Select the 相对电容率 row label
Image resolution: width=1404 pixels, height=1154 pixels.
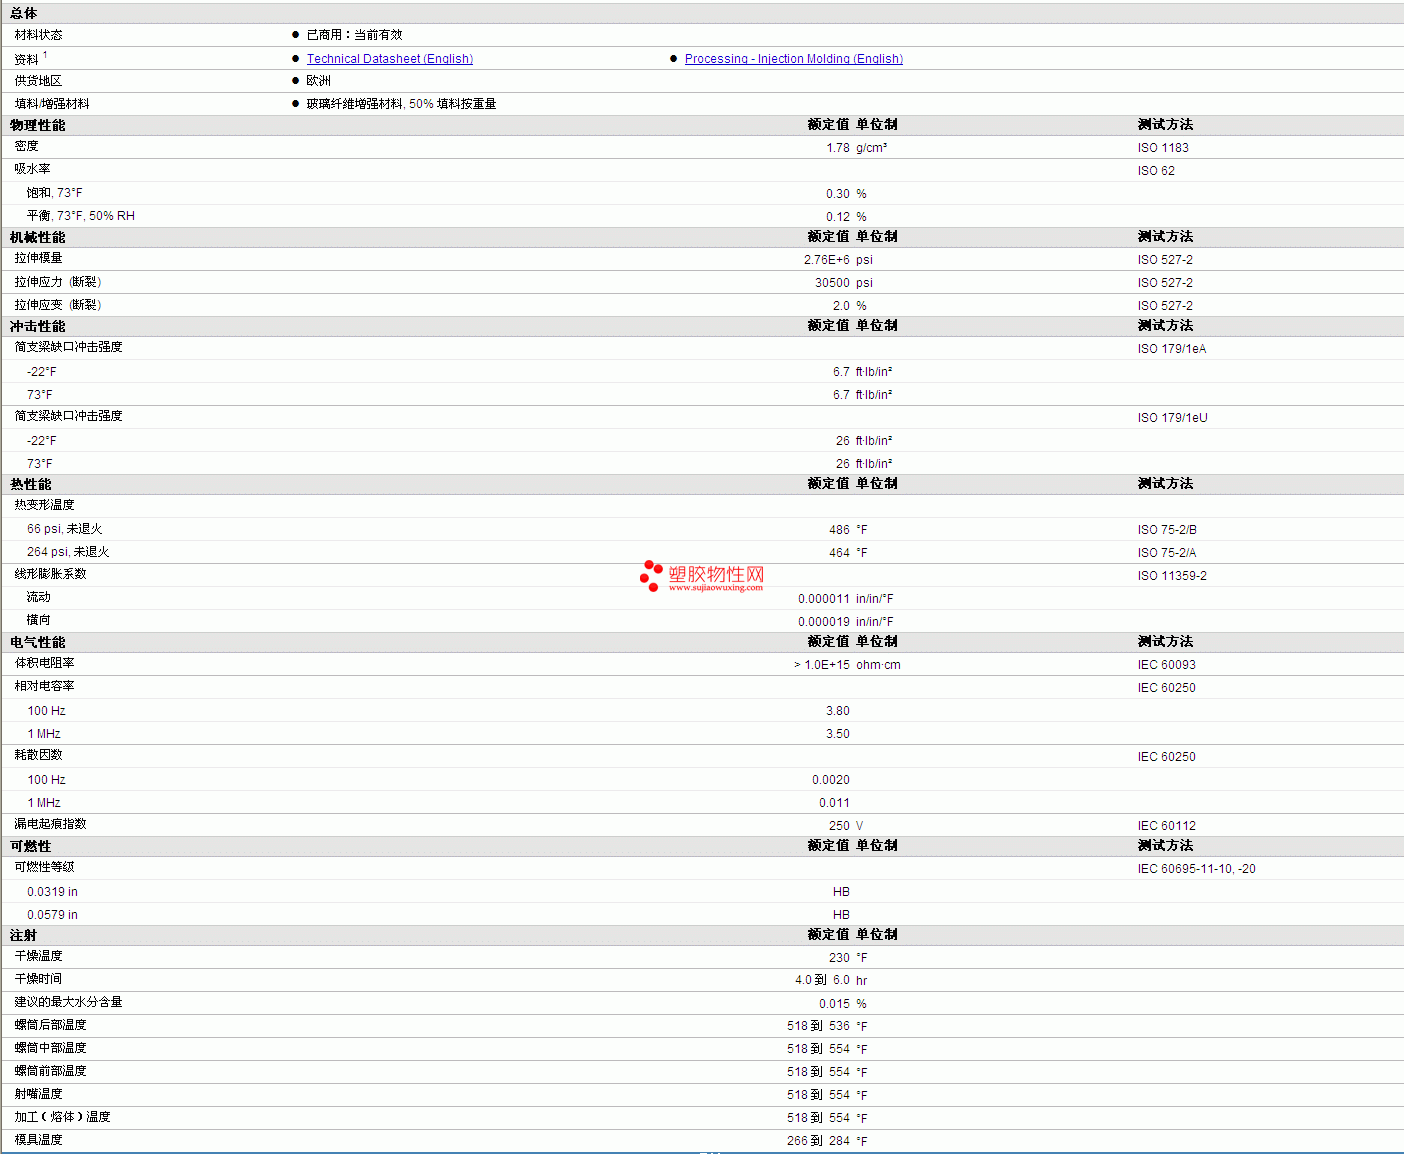[x=44, y=686]
